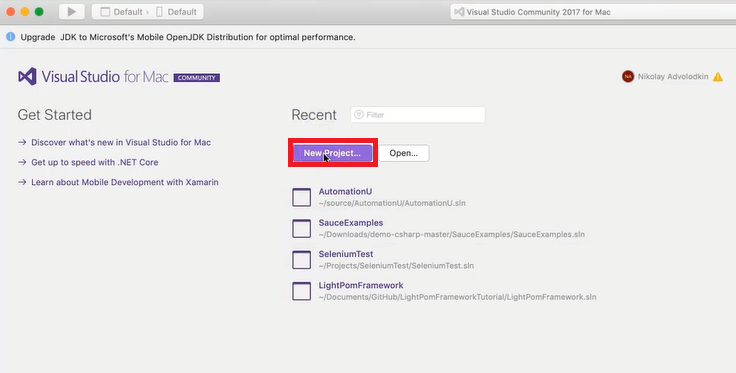Open Get up to speed with .NET Core
Image resolution: width=736 pixels, height=373 pixels.
click(94, 162)
